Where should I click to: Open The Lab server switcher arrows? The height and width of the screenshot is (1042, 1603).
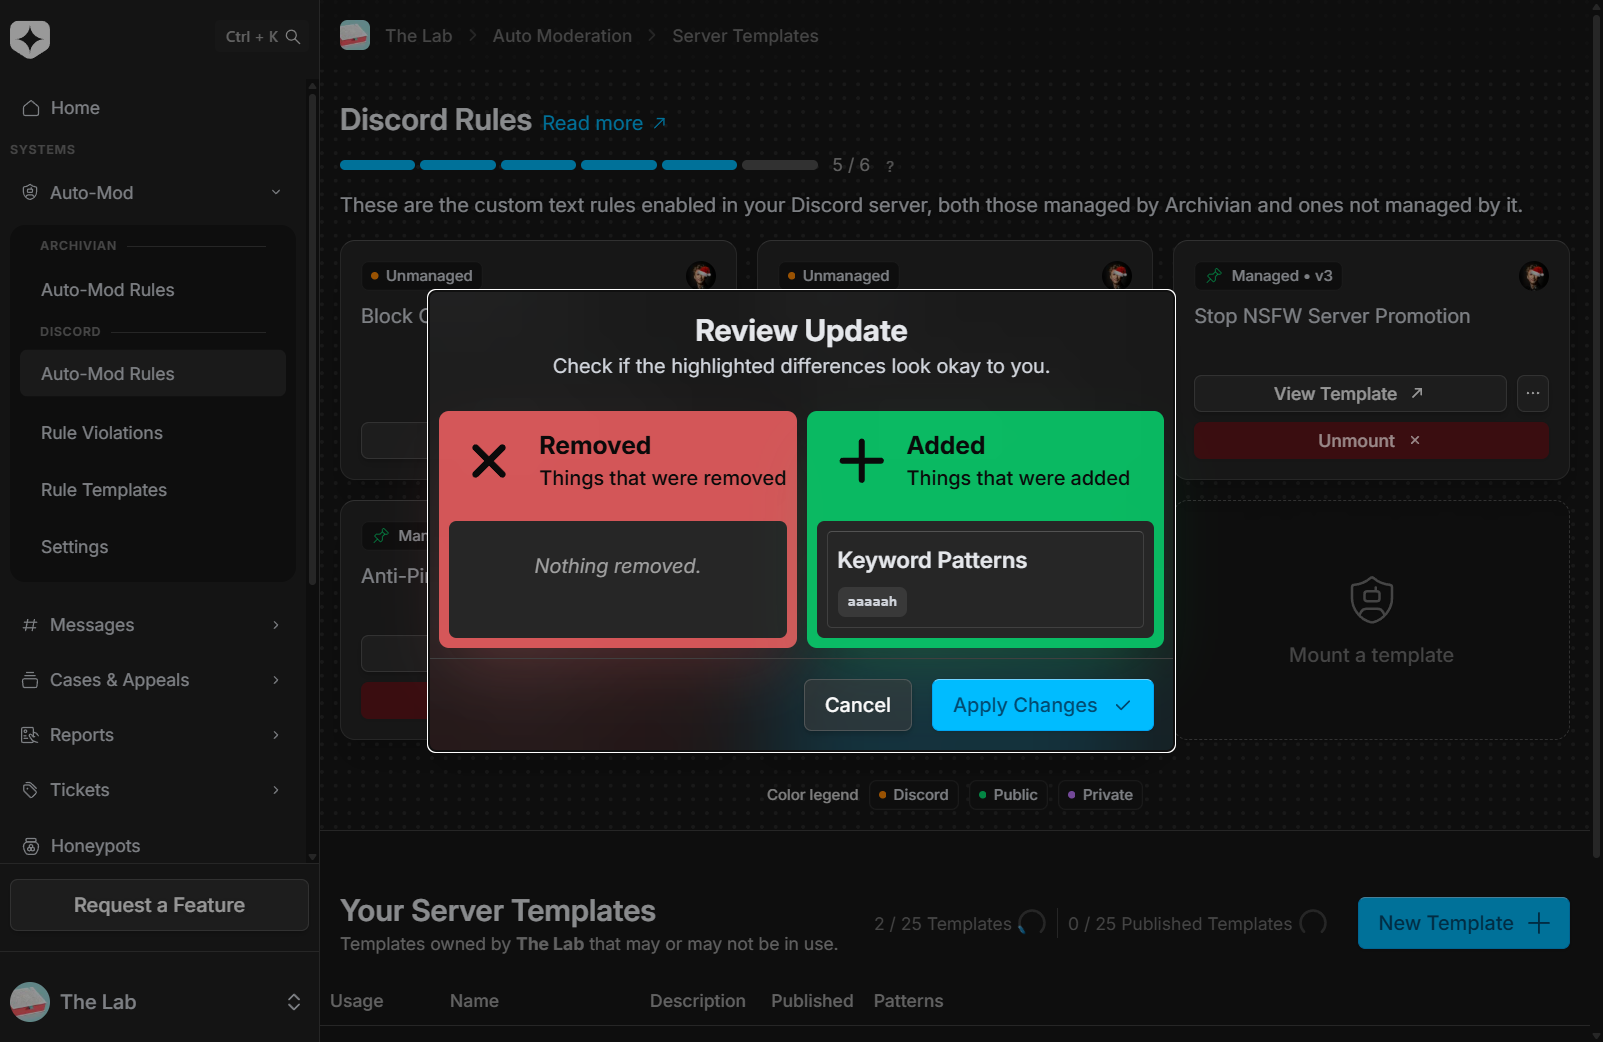coord(294,1002)
